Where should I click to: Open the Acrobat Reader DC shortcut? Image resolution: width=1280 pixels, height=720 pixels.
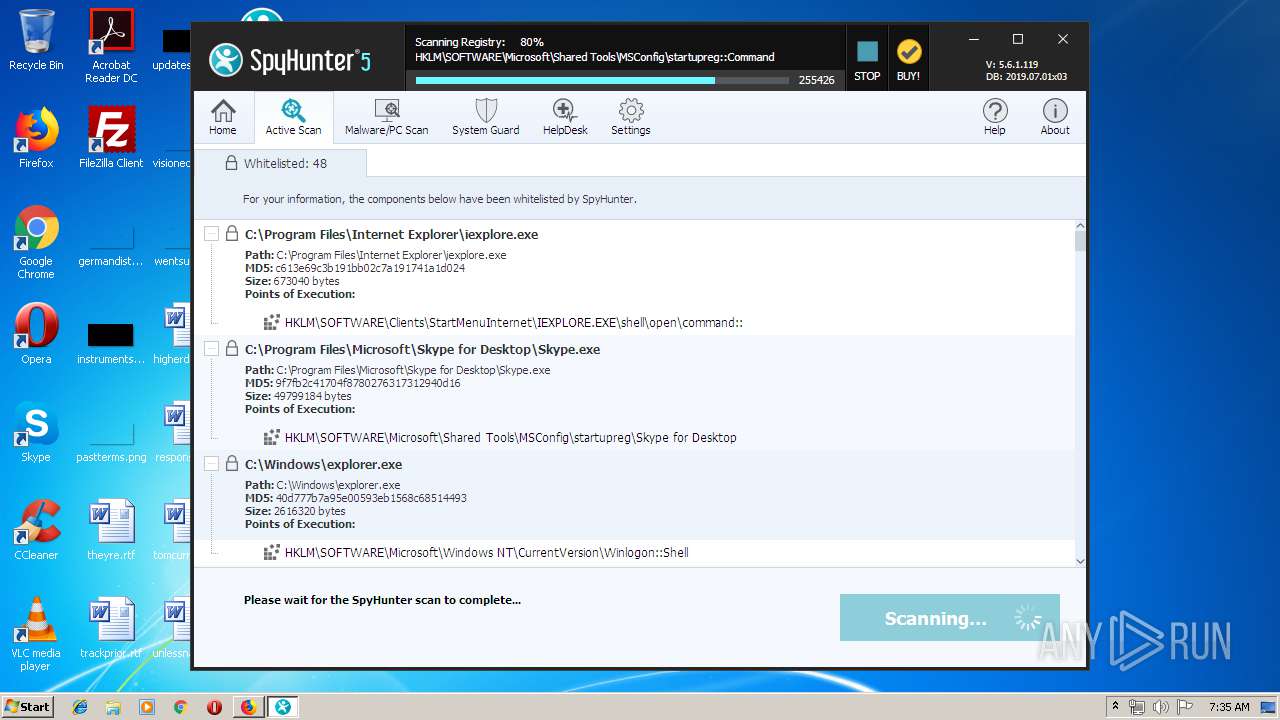(x=111, y=46)
